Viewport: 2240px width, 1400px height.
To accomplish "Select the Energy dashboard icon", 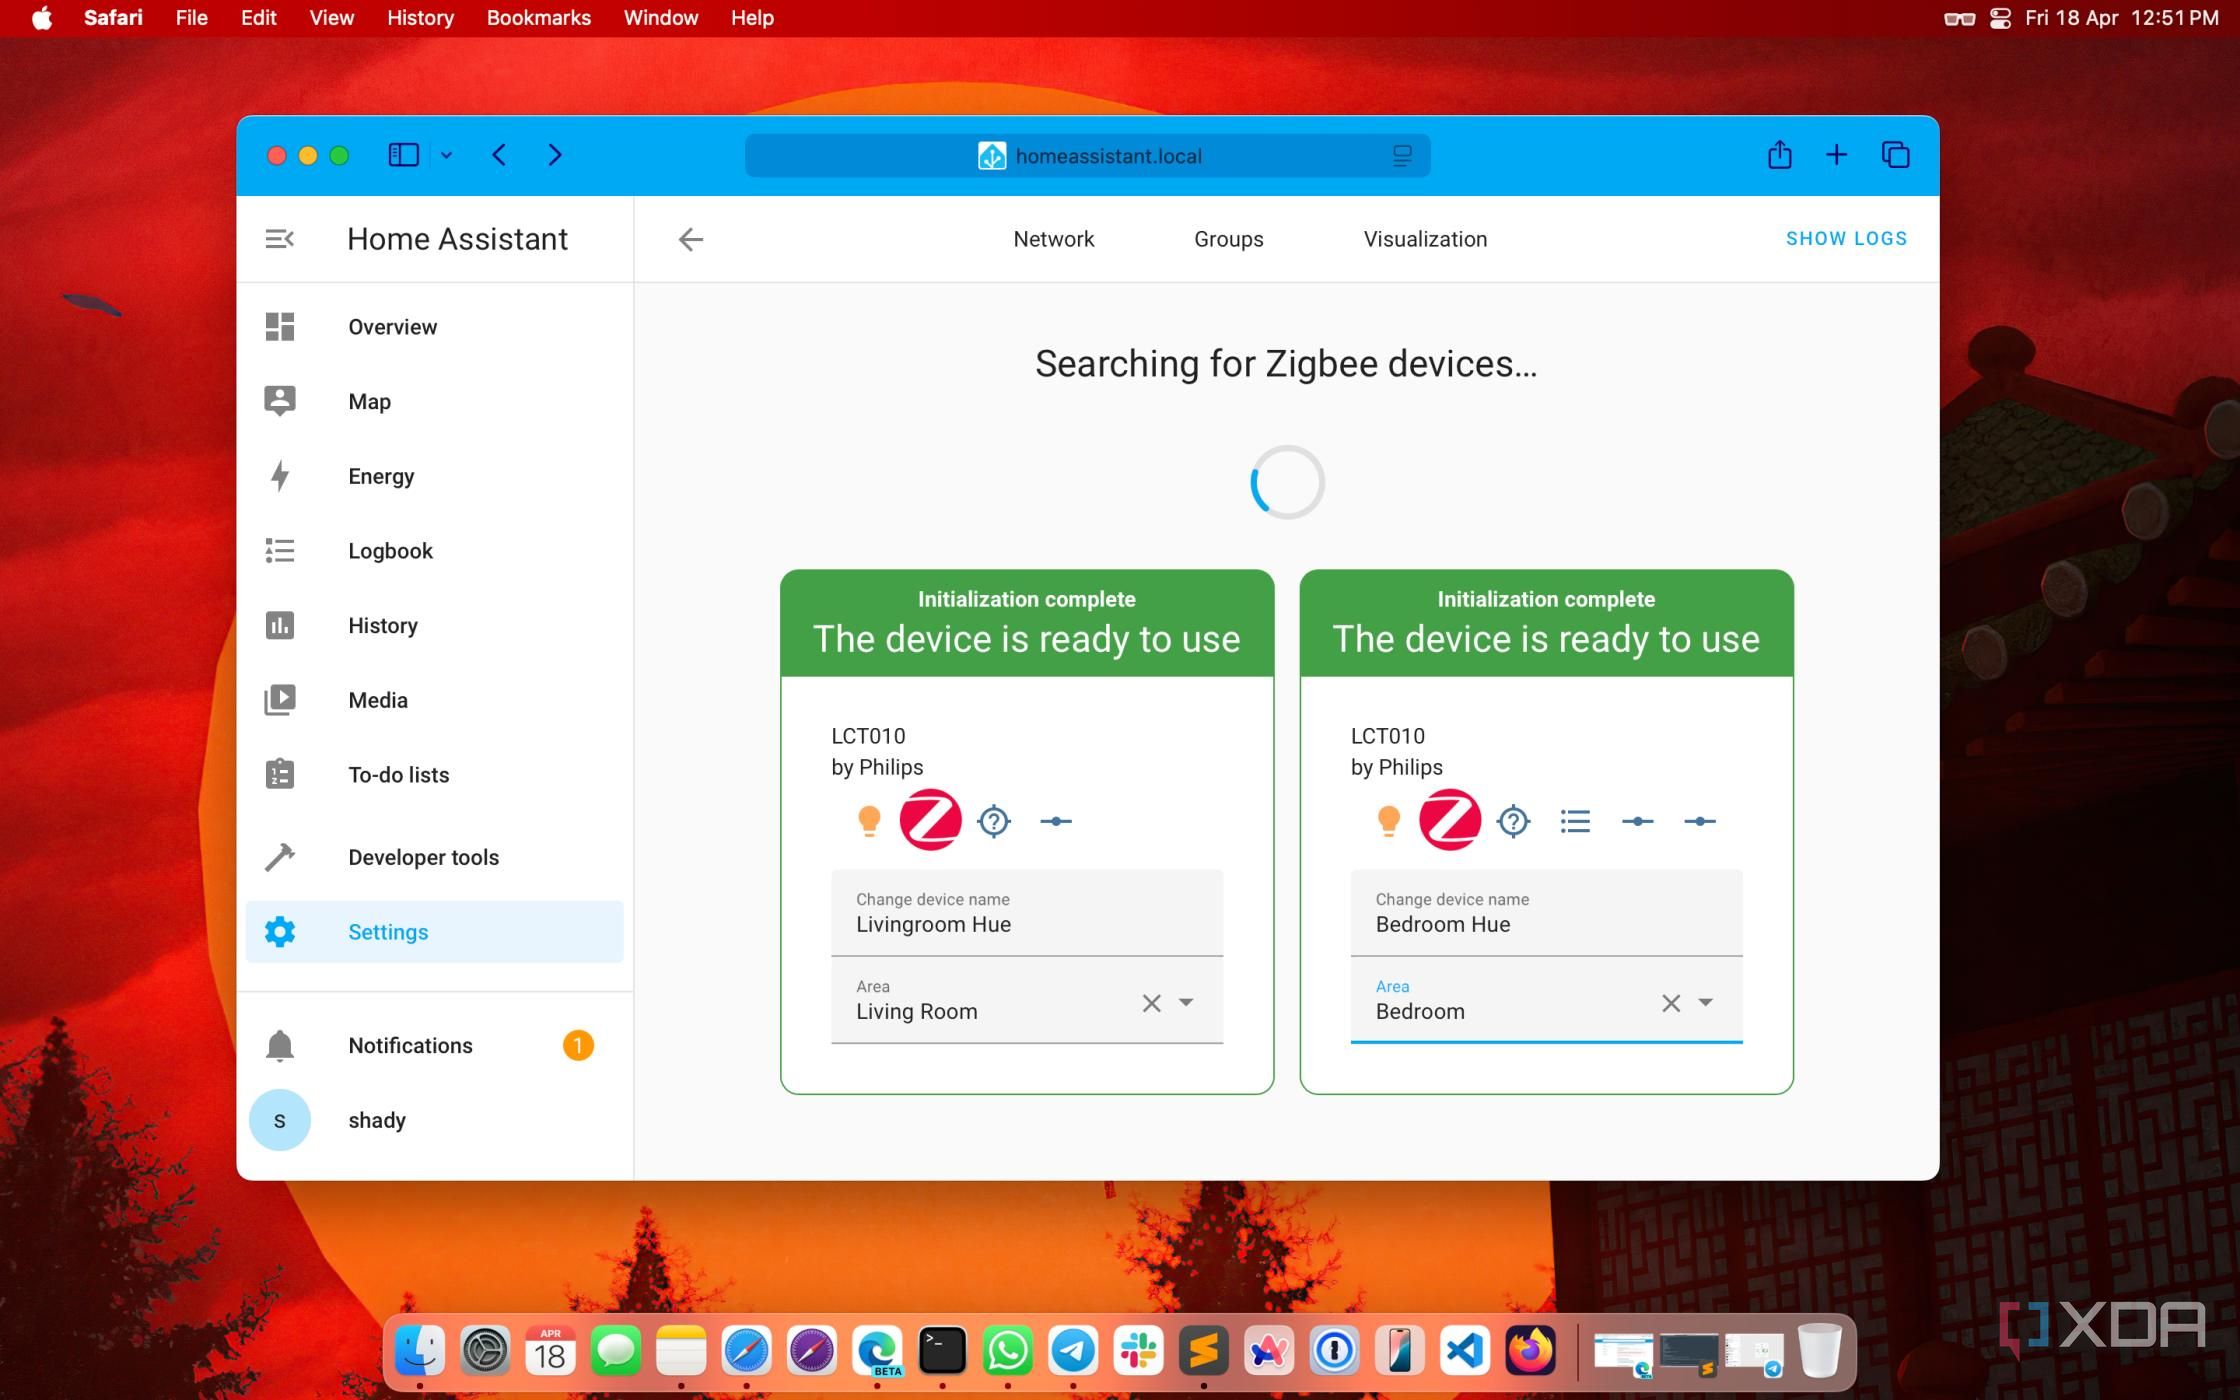I will click(279, 476).
